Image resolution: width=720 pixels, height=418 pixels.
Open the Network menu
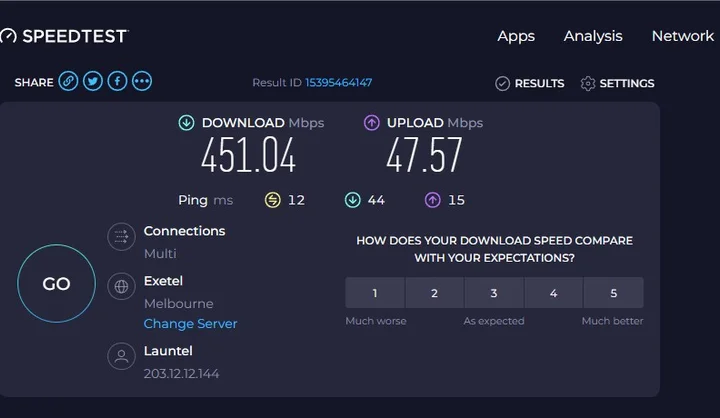point(682,36)
